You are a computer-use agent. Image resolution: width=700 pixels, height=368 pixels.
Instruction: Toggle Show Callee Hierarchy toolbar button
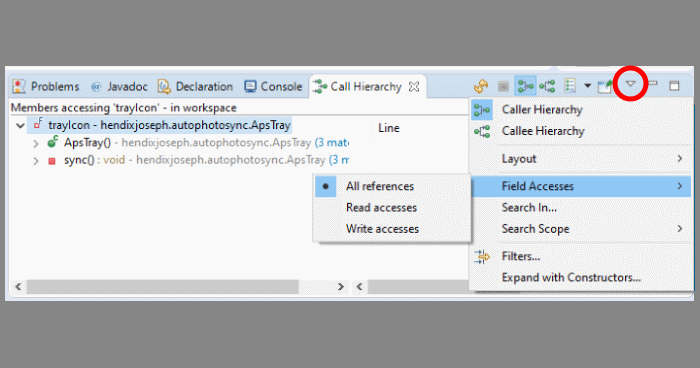(547, 86)
